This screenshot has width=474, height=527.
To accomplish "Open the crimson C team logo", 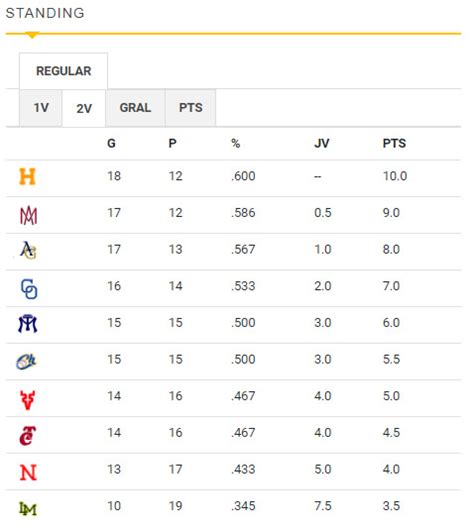I will pyautogui.click(x=28, y=436).
